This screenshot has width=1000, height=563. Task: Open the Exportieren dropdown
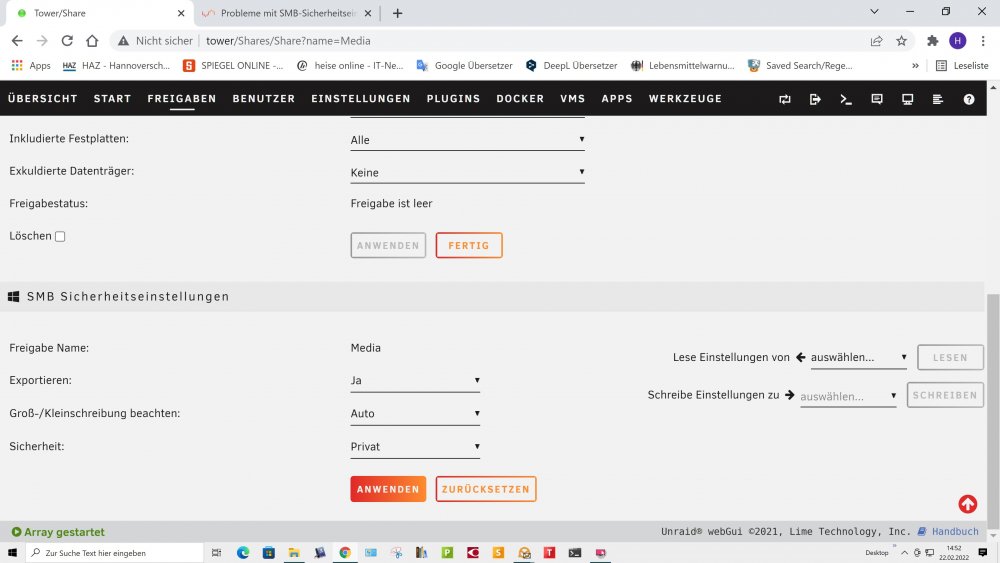415,381
